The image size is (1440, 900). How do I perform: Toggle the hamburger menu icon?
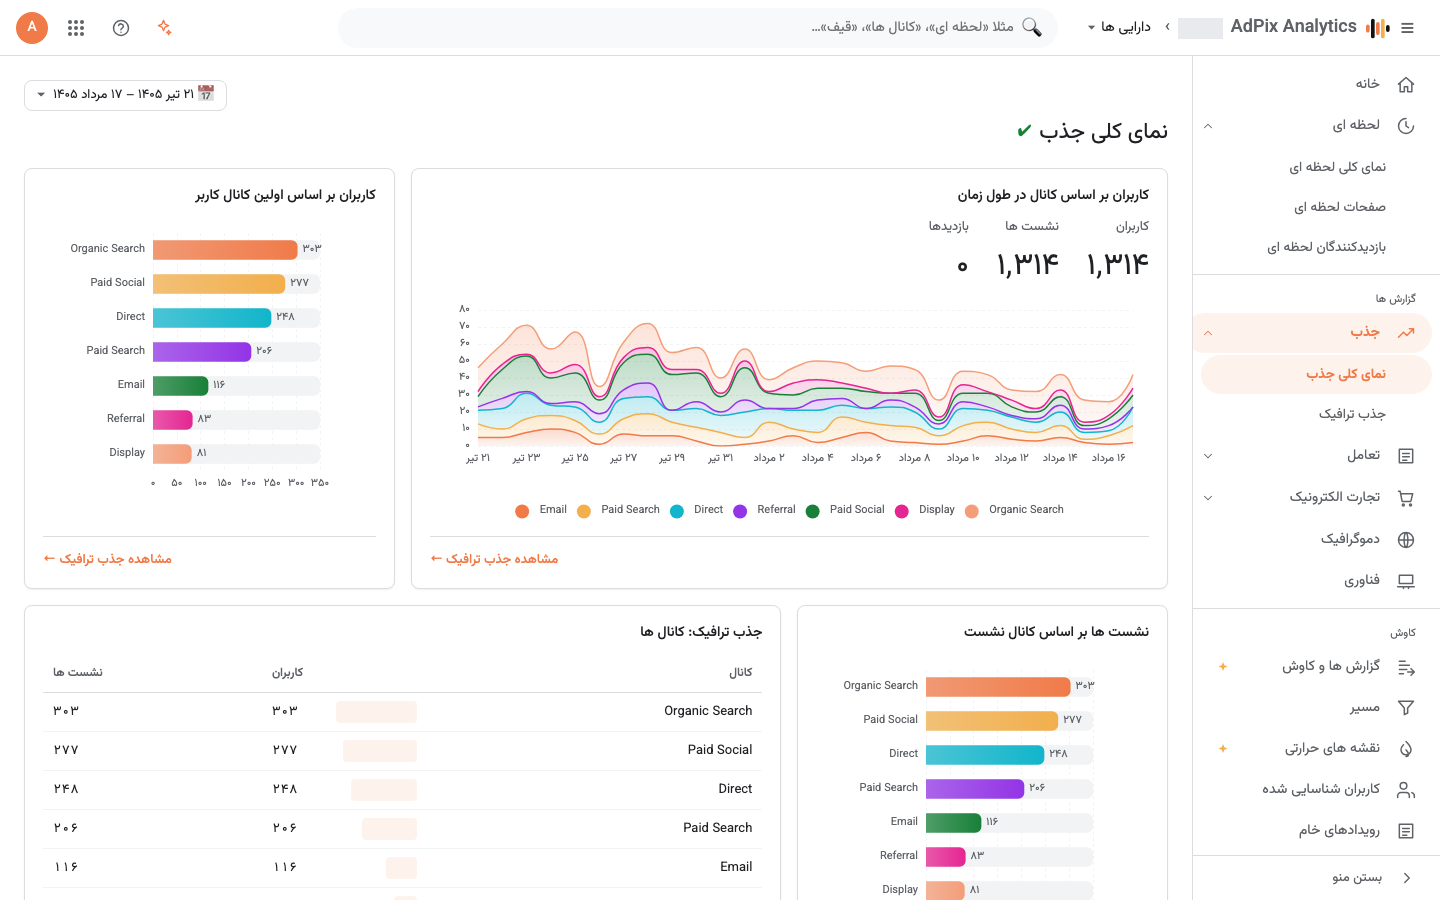pos(1408,28)
